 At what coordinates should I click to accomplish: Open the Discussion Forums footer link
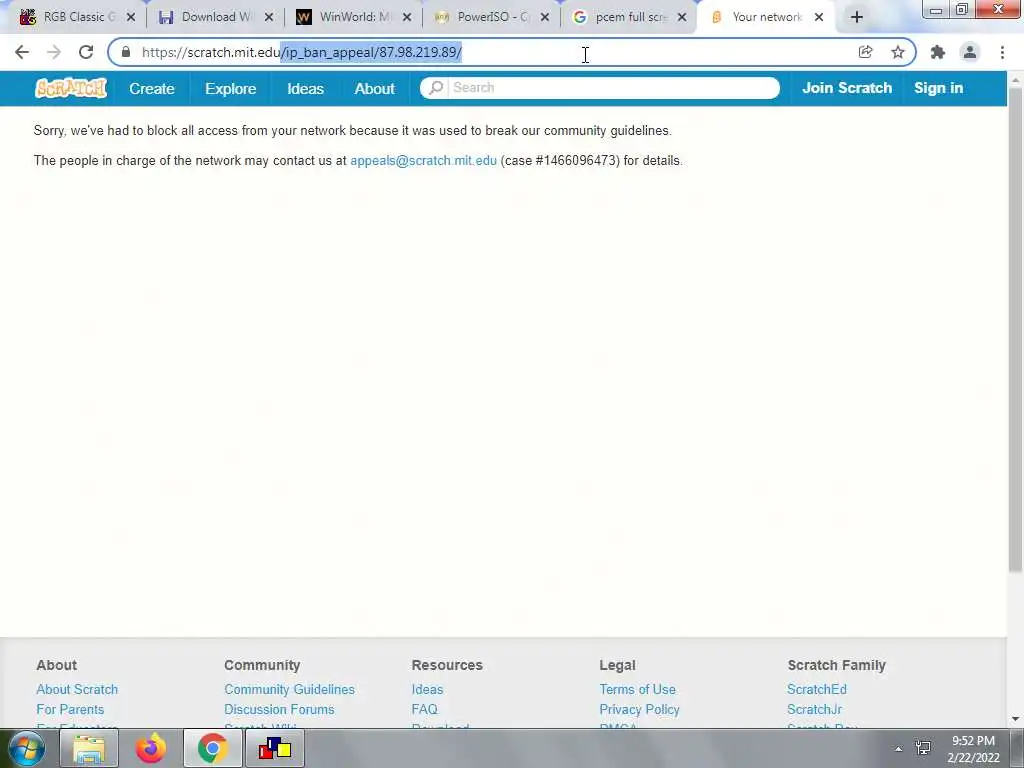point(279,709)
